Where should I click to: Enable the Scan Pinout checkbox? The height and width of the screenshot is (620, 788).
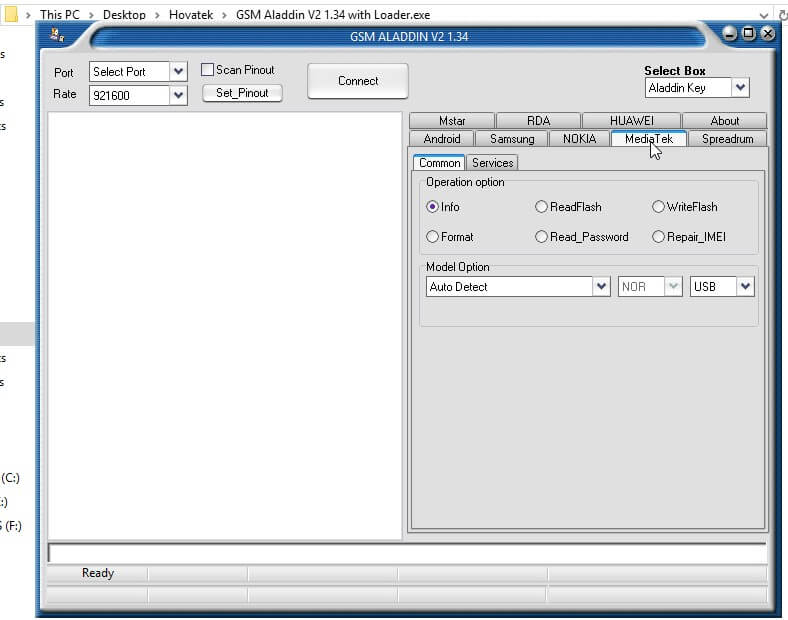[207, 69]
